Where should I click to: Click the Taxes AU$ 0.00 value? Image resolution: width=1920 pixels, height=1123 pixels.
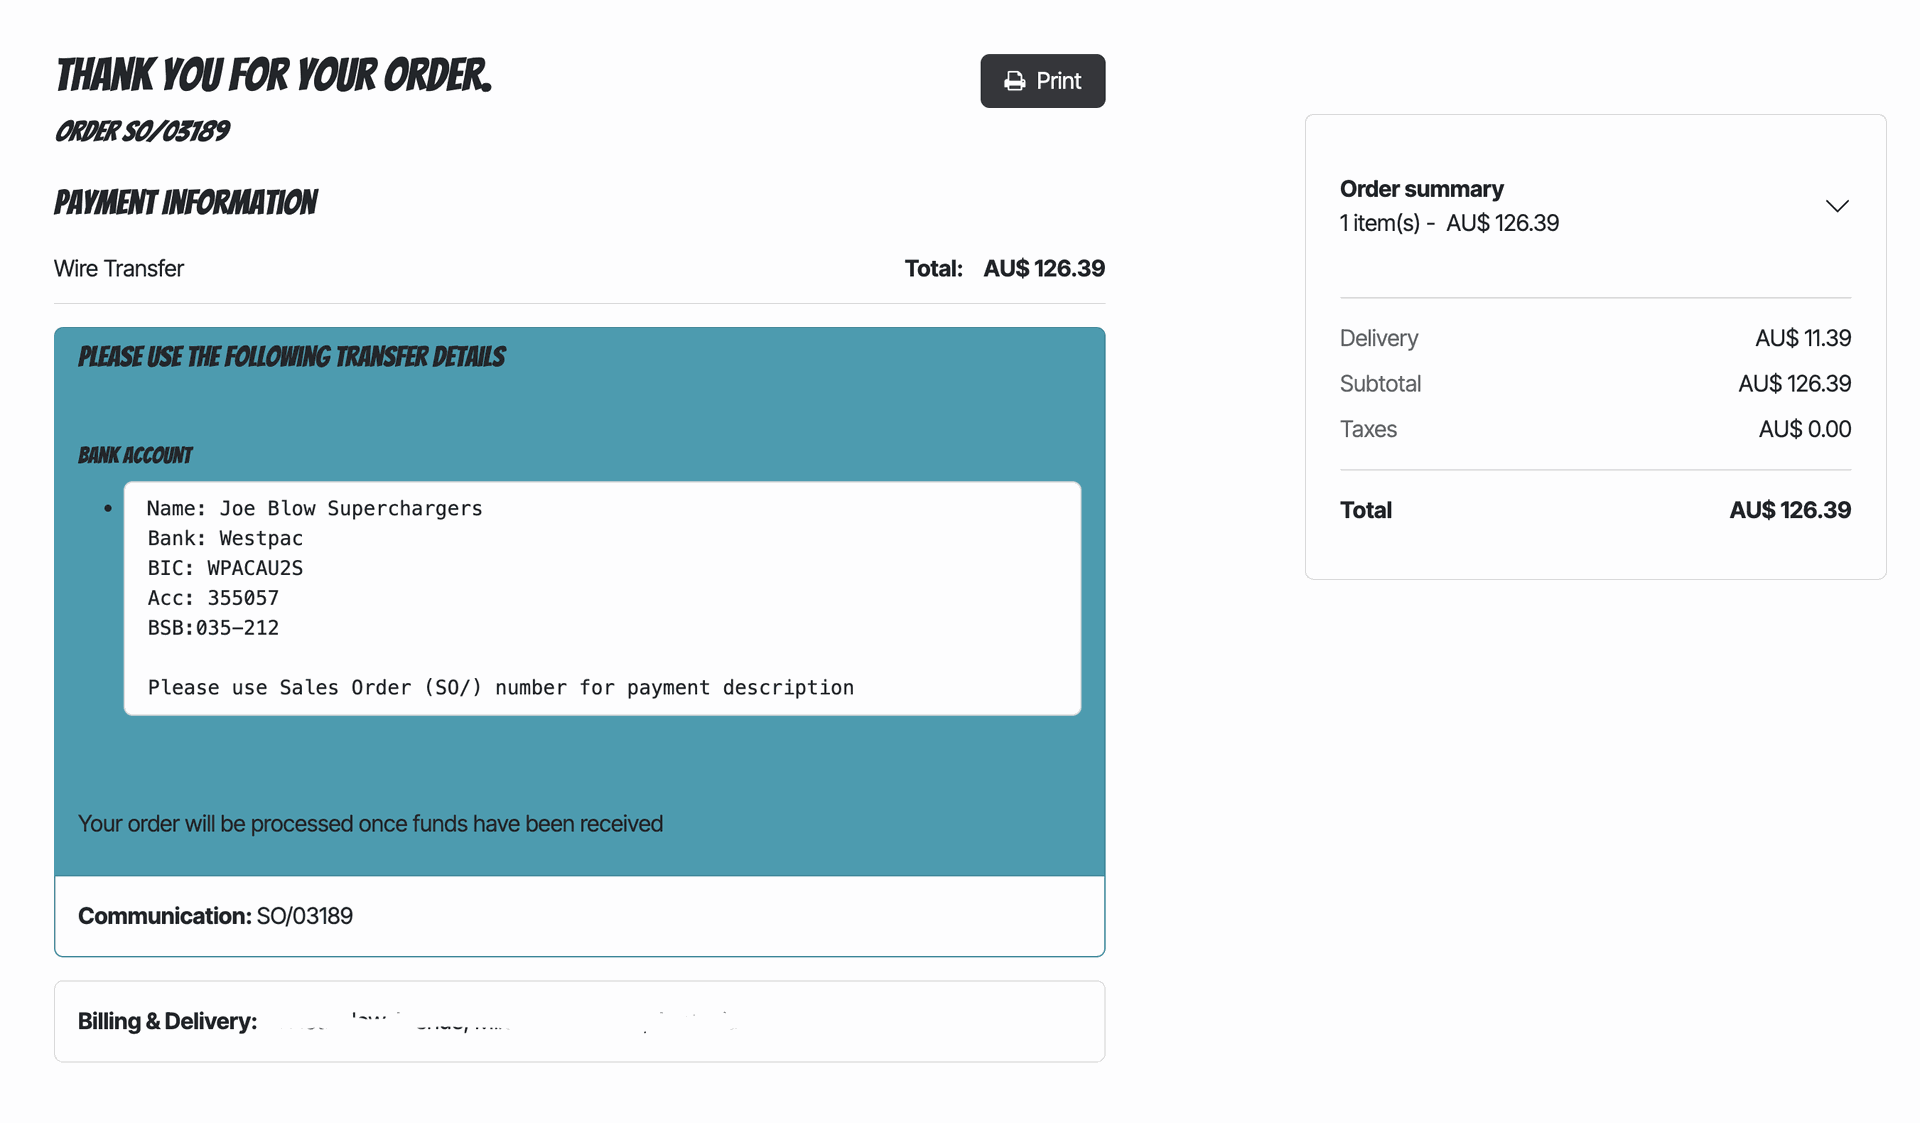pos(1804,430)
